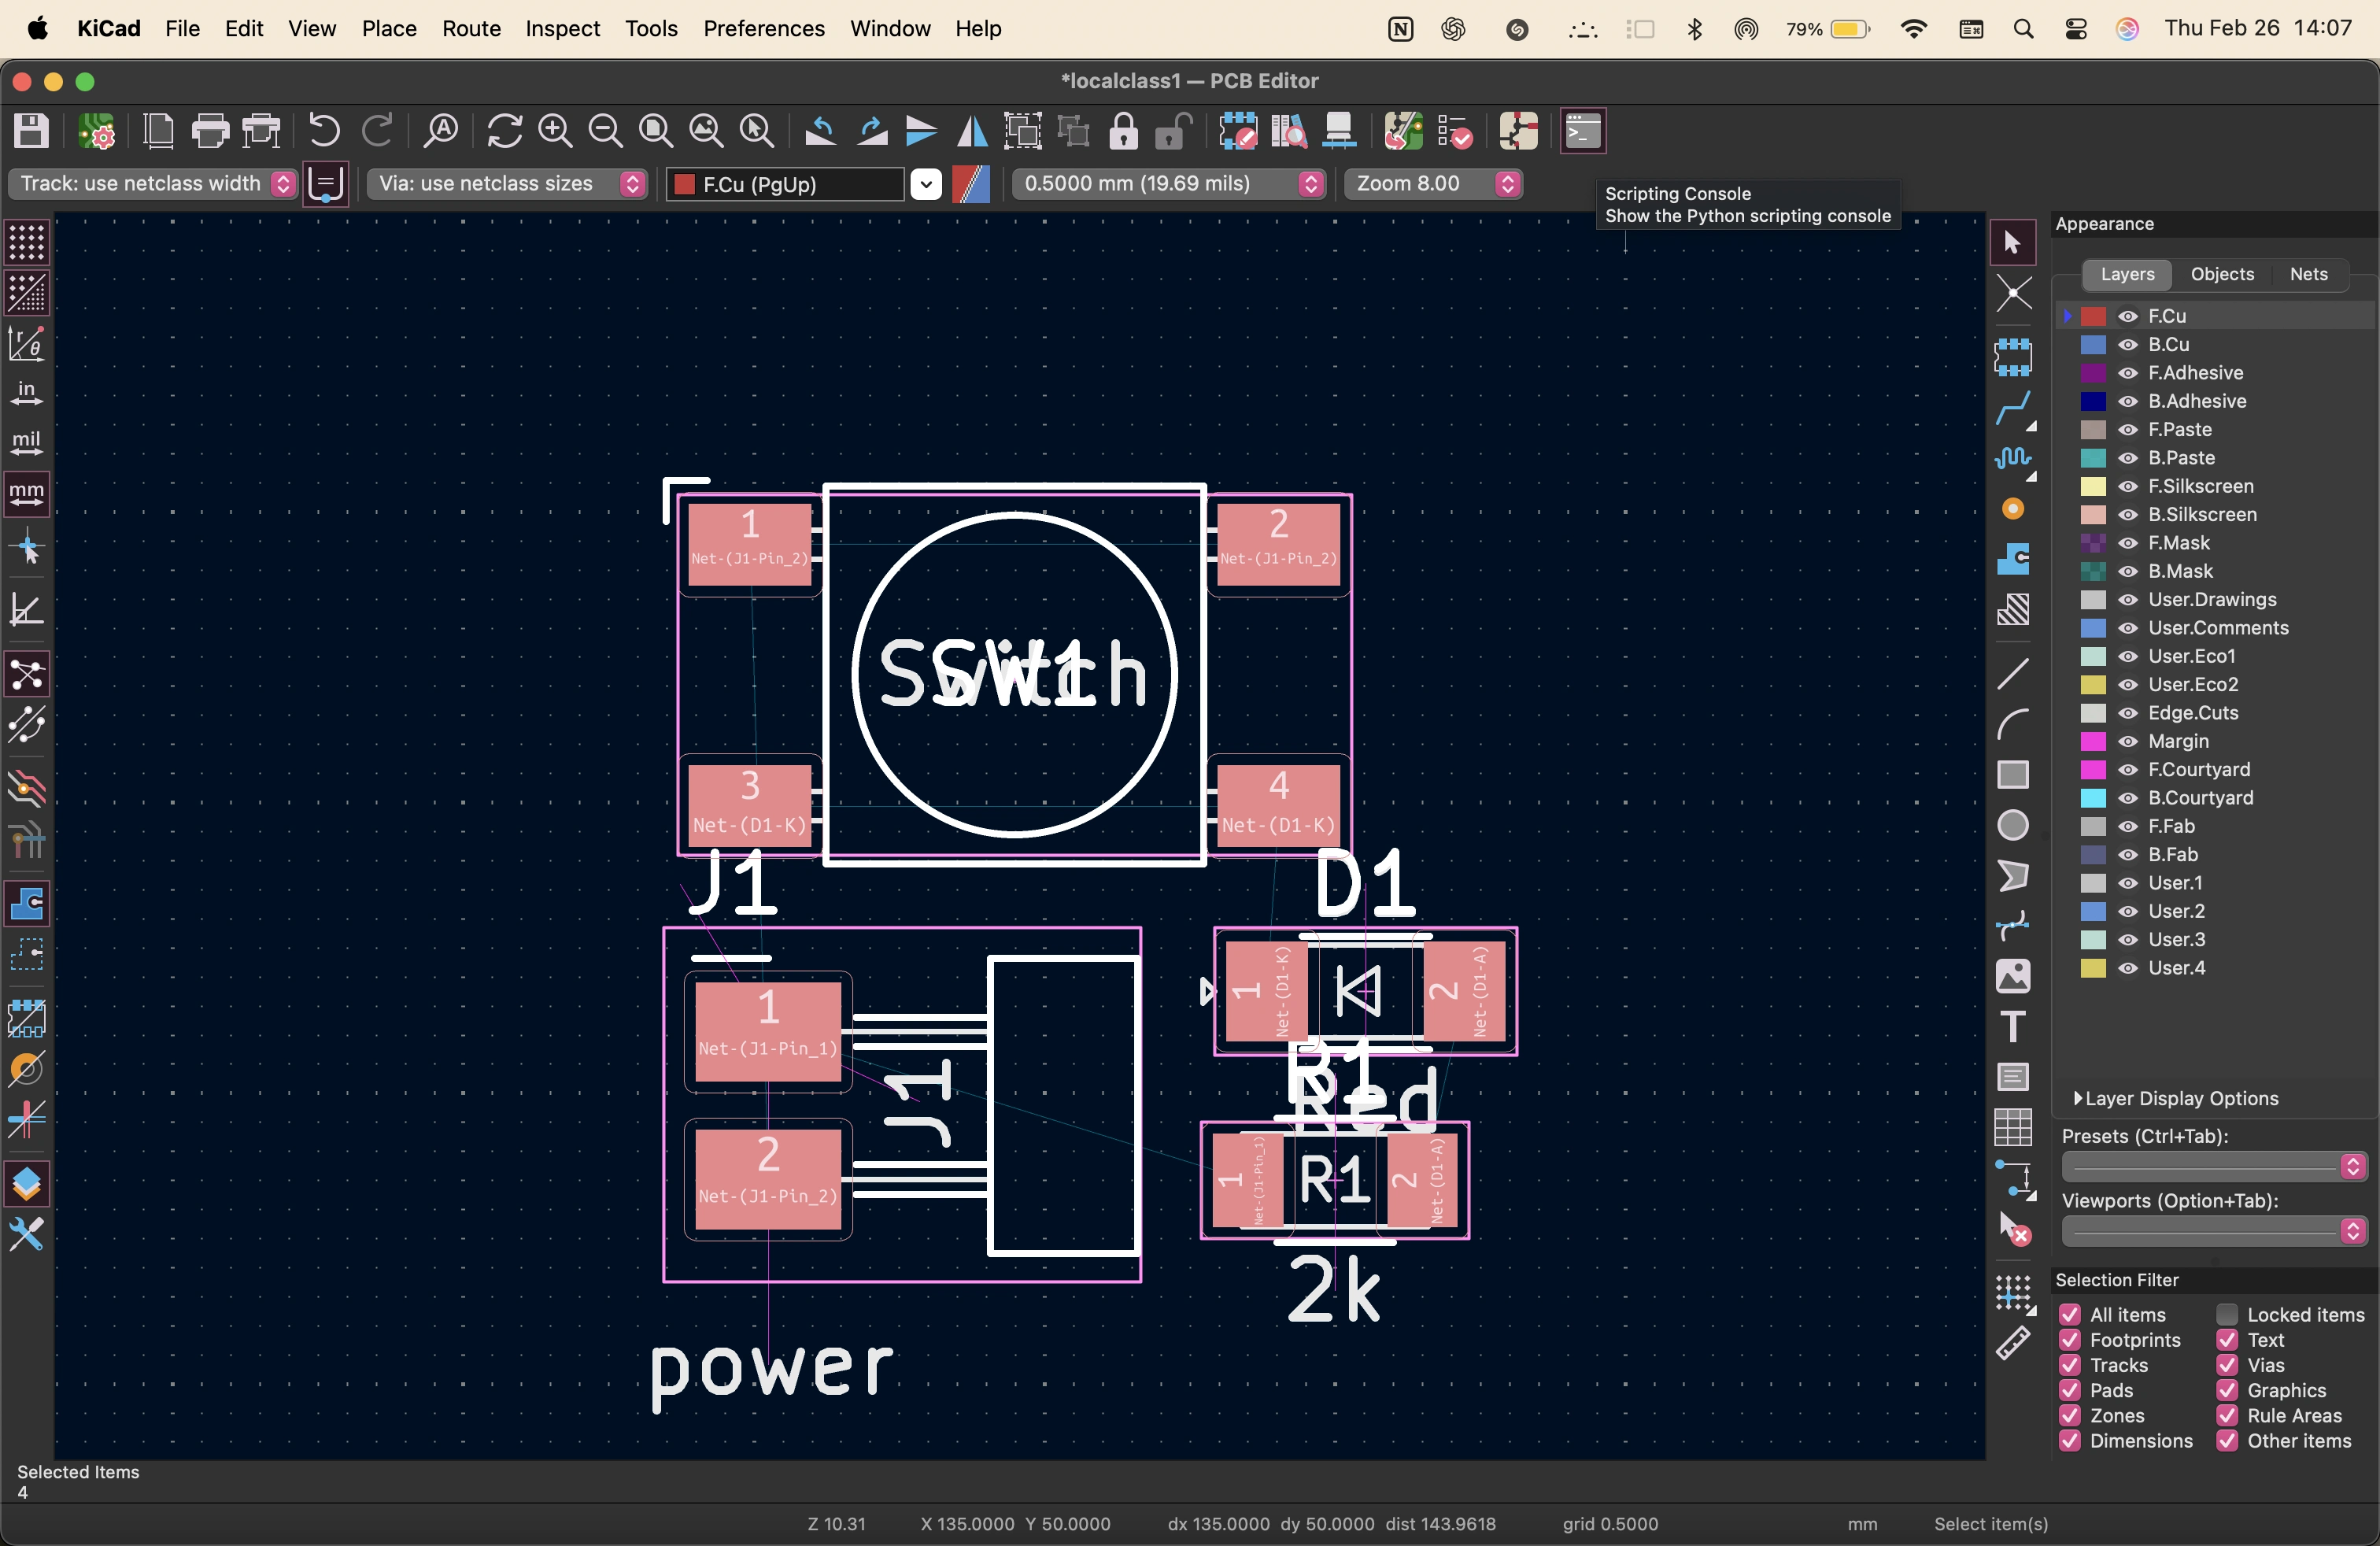This screenshot has width=2380, height=1546.
Task: Switch to the Nets tab
Action: pyautogui.click(x=2308, y=274)
